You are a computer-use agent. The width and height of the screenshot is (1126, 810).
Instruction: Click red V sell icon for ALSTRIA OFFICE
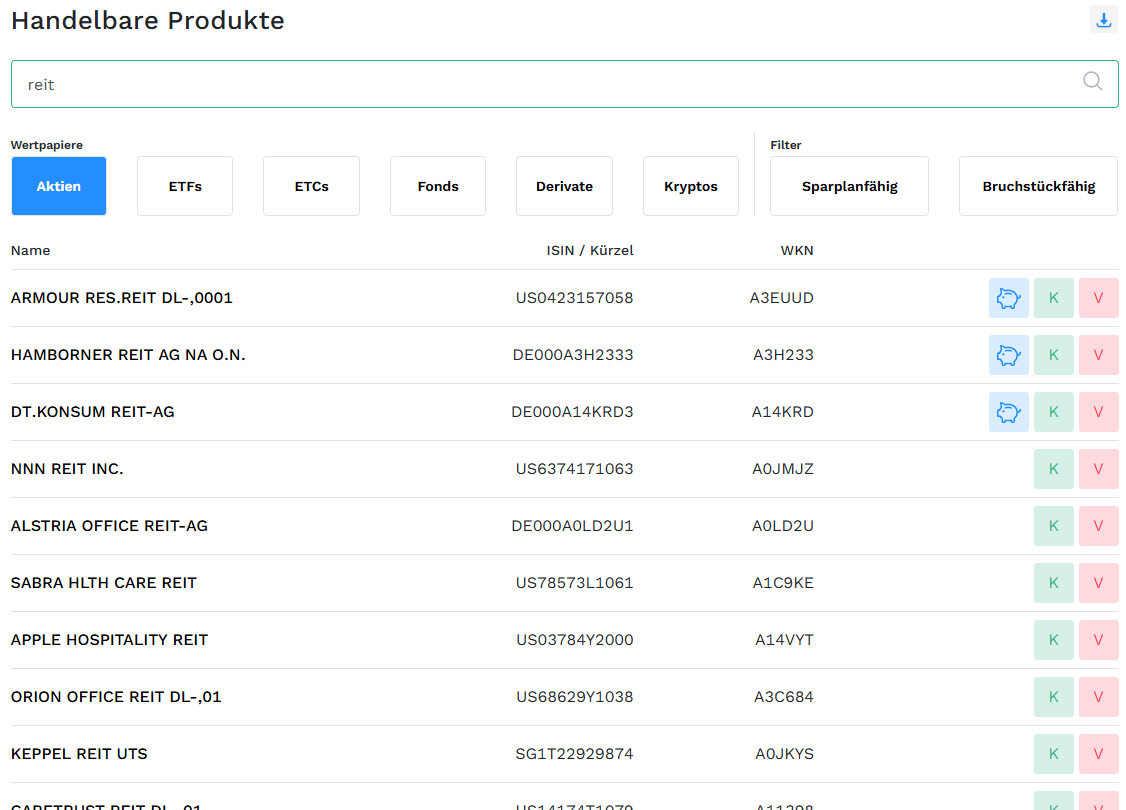click(1098, 526)
